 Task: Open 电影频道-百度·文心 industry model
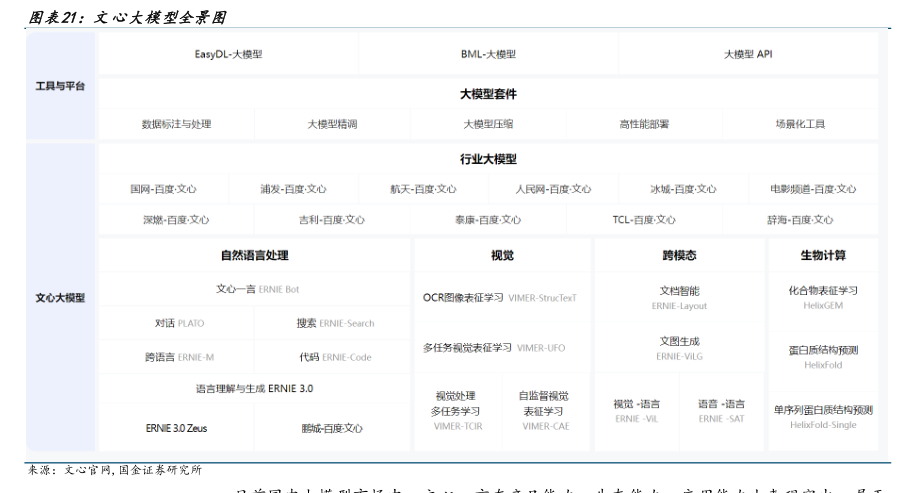(x=813, y=188)
